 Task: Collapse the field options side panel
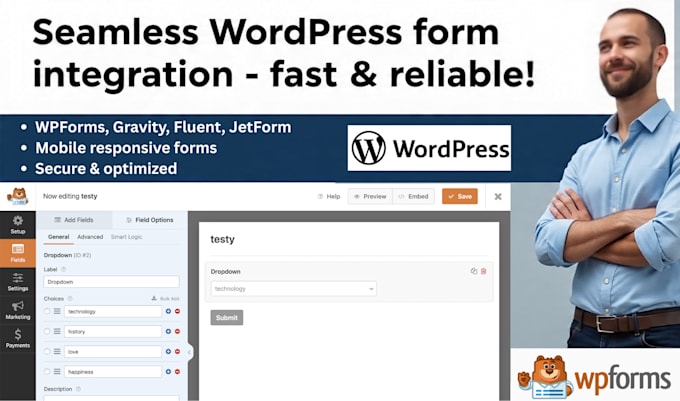190,352
